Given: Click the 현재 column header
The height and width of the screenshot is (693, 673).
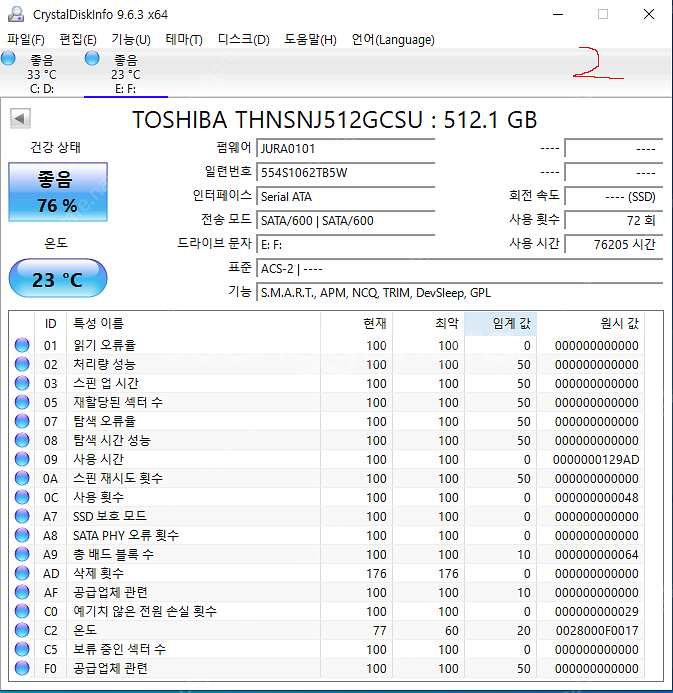Looking at the screenshot, I should pos(356,324).
